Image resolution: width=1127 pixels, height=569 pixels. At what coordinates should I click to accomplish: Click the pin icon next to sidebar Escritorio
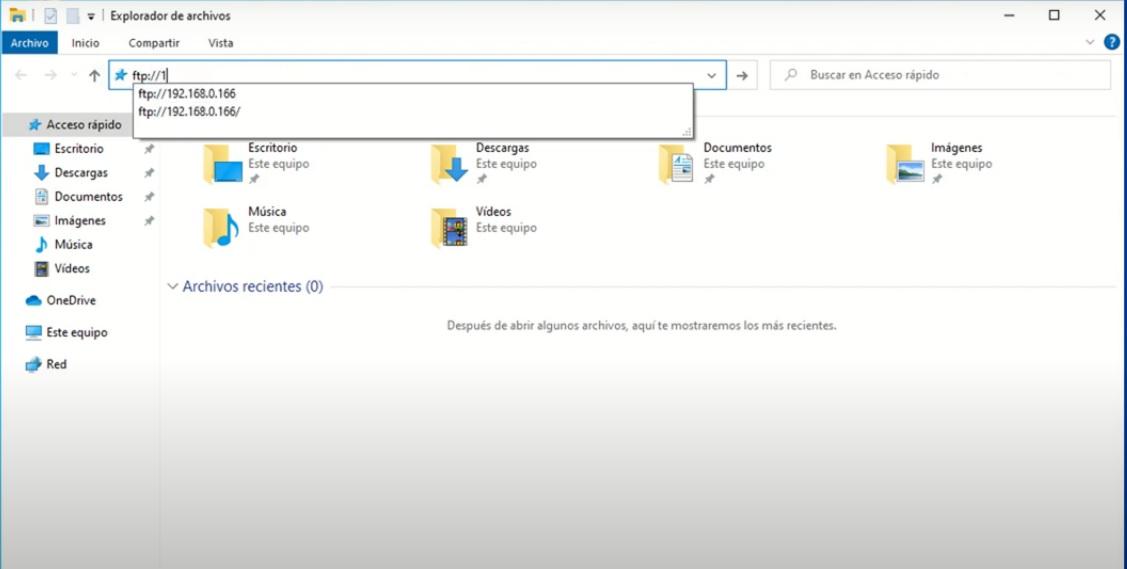[x=149, y=149]
